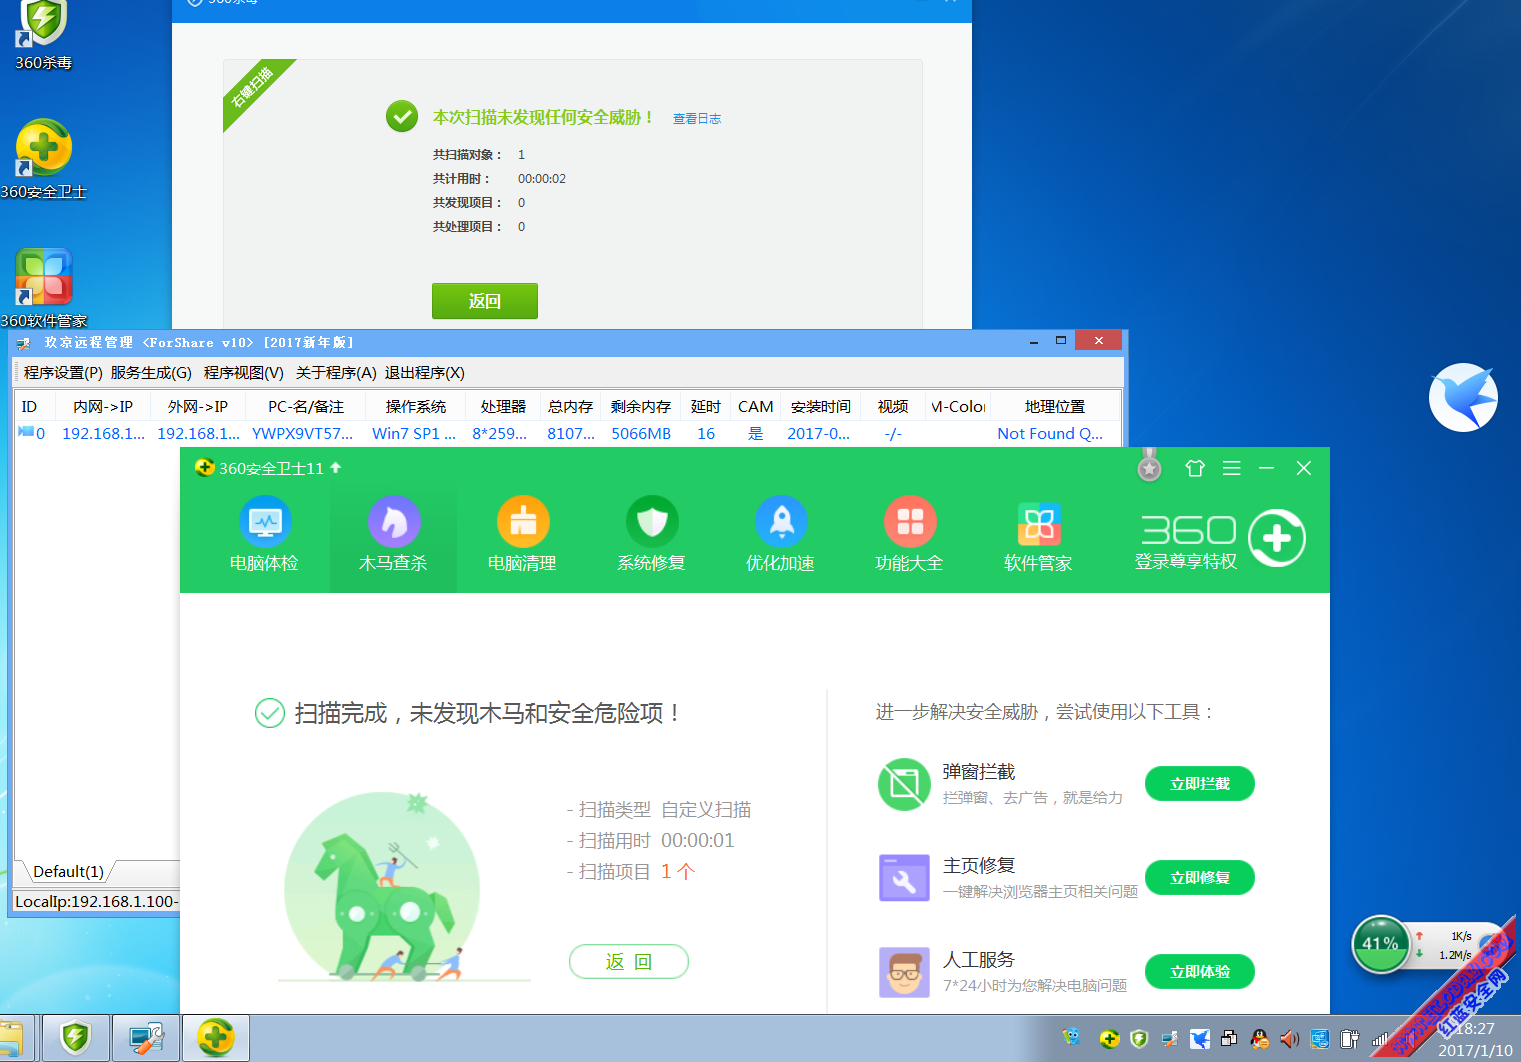The width and height of the screenshot is (1521, 1062).
Task: Click the 查看日志 link
Action: tap(697, 119)
